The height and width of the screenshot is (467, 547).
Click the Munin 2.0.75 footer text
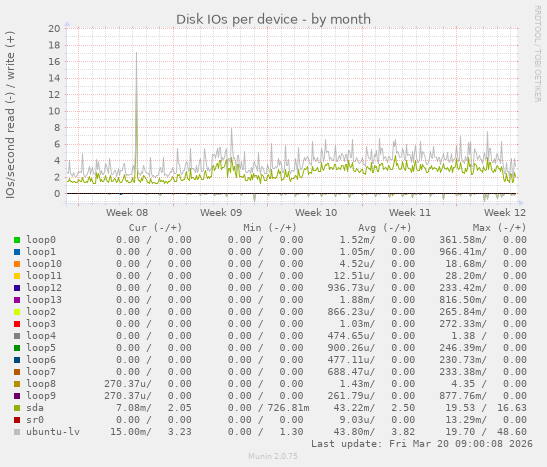[273, 456]
